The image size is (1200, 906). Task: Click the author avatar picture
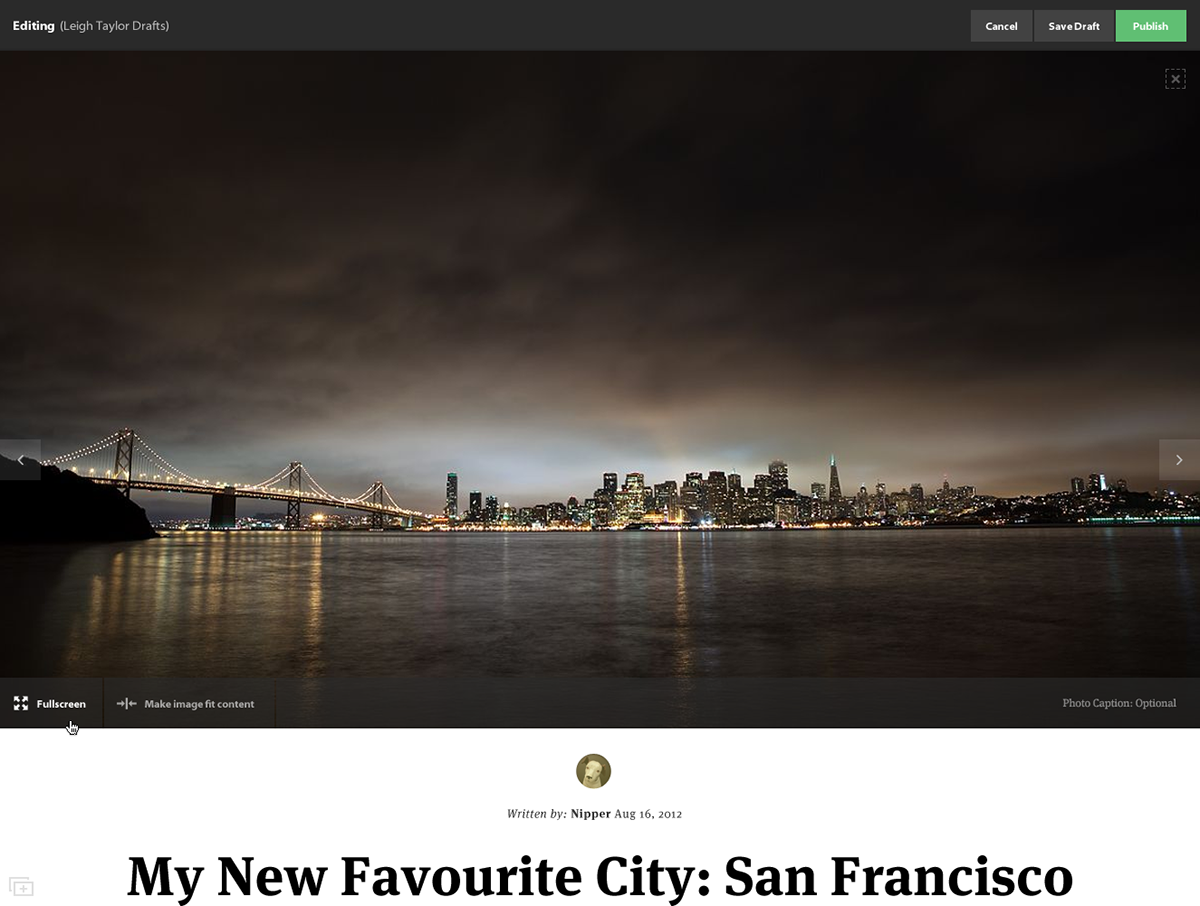coord(593,771)
